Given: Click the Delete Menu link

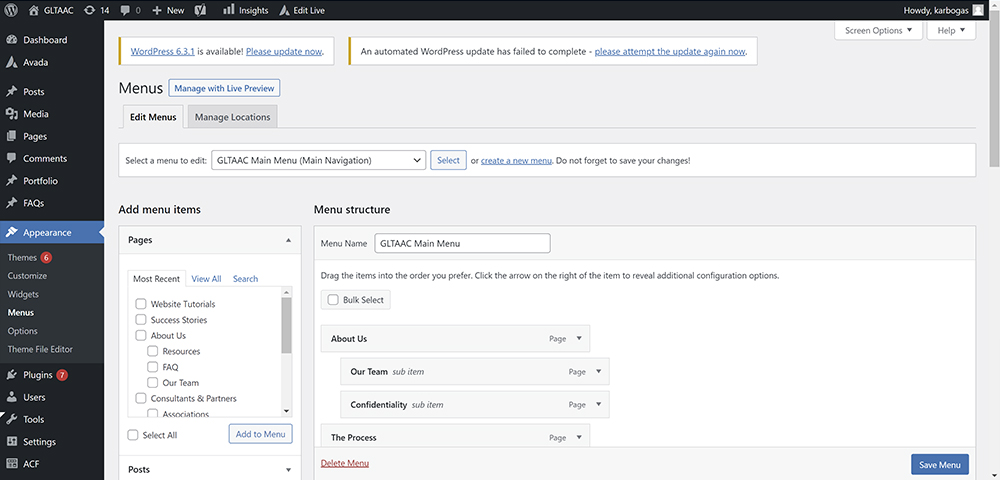Looking at the screenshot, I should (x=344, y=463).
